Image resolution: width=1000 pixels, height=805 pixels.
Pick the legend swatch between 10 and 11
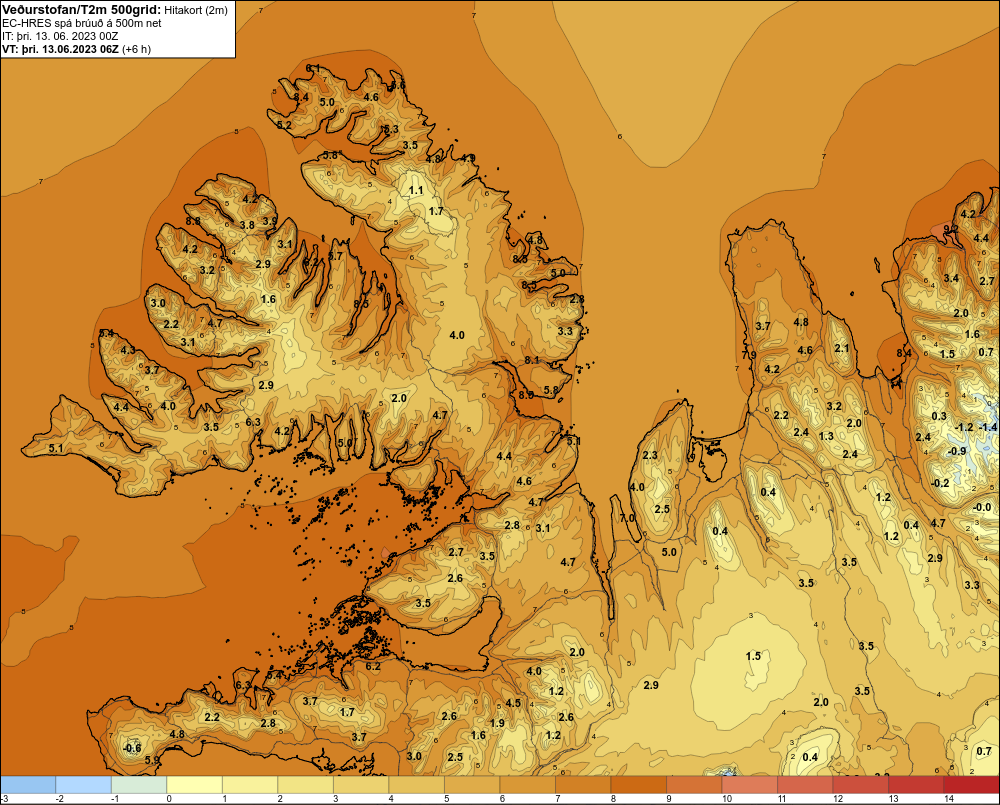tap(749, 785)
